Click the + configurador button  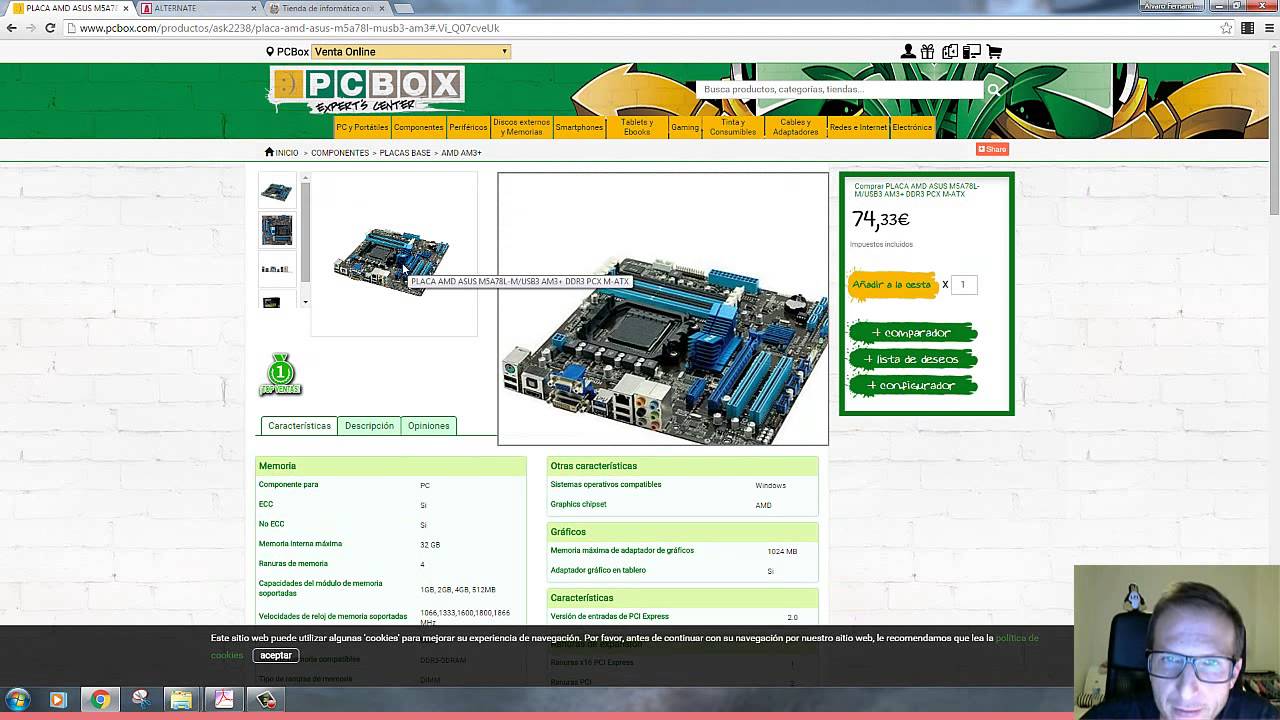[x=912, y=385]
